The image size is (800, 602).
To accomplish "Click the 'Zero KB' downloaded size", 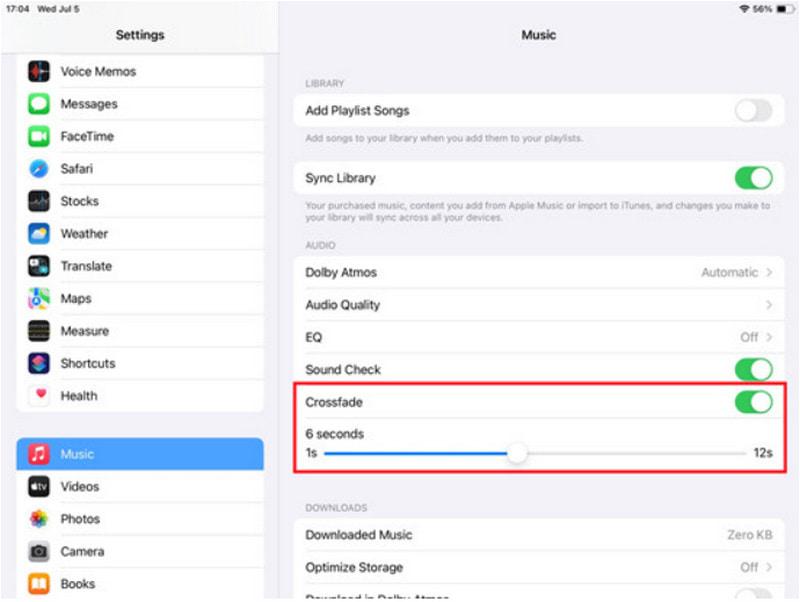I will tap(749, 535).
